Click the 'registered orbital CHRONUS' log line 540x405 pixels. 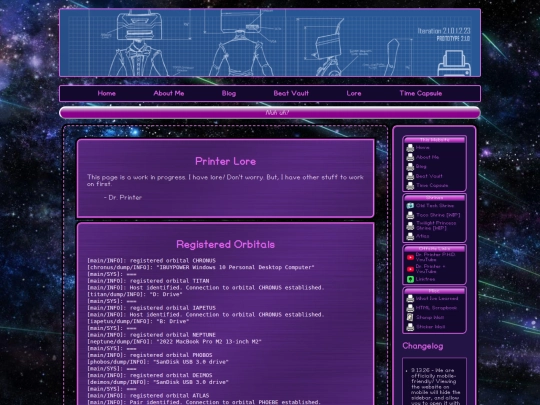pos(152,261)
